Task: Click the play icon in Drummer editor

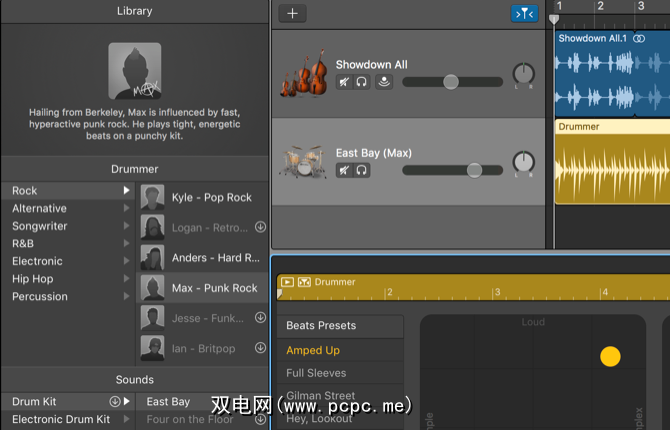Action: (x=287, y=283)
